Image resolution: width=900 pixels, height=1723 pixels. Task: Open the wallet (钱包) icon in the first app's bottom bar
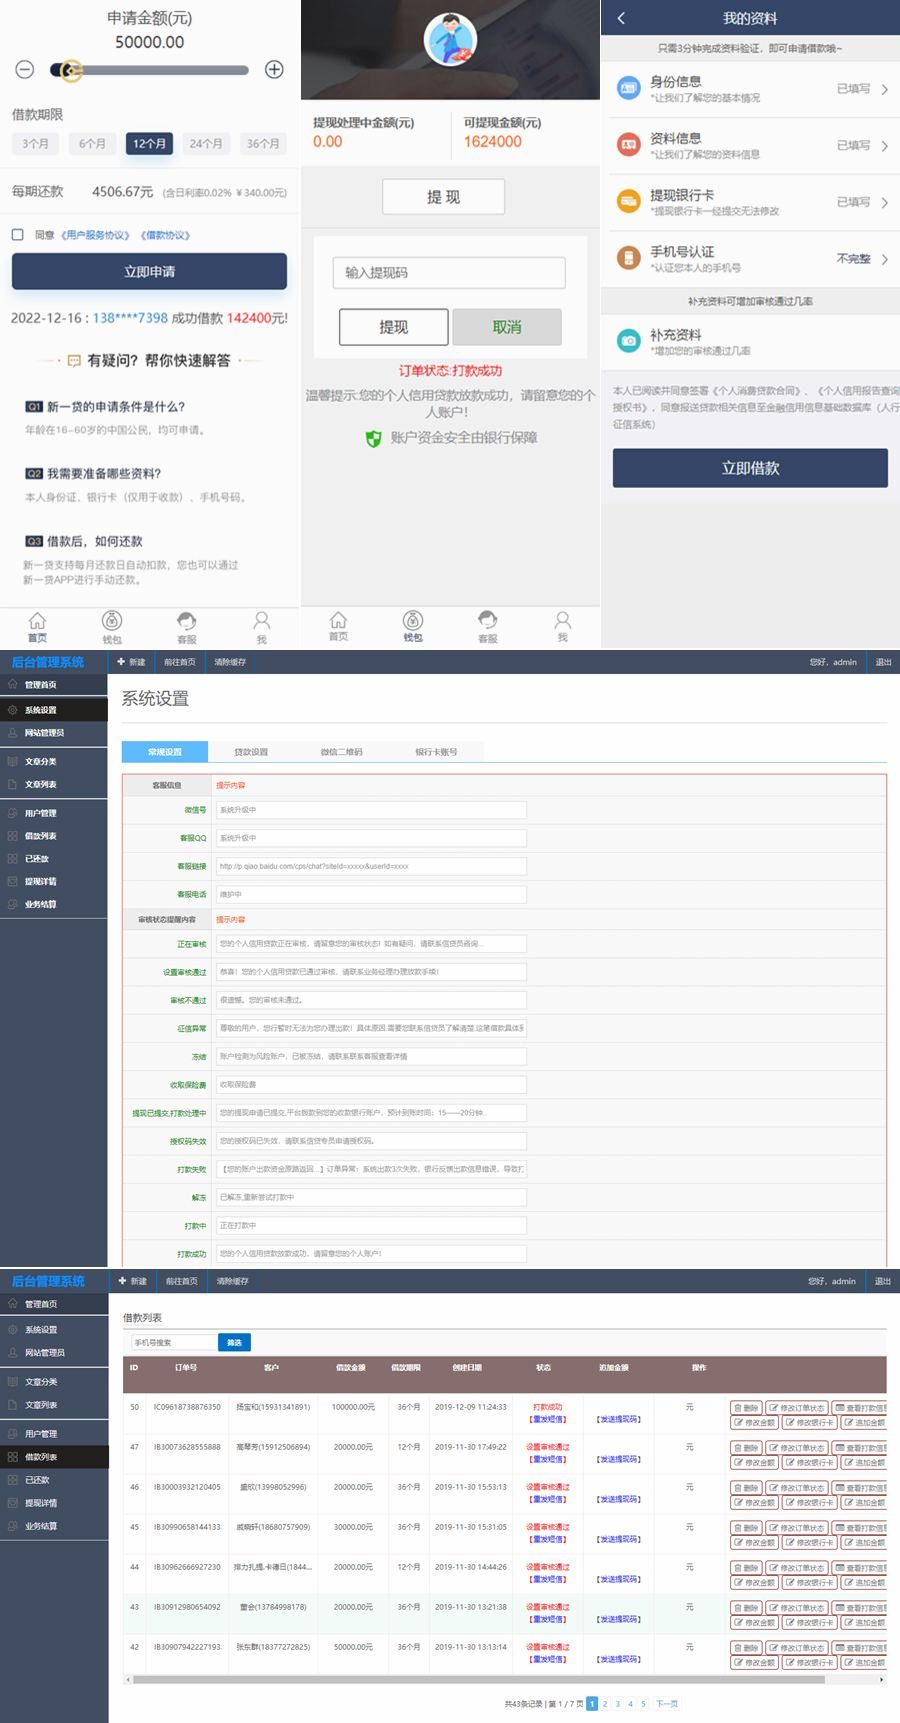112,626
